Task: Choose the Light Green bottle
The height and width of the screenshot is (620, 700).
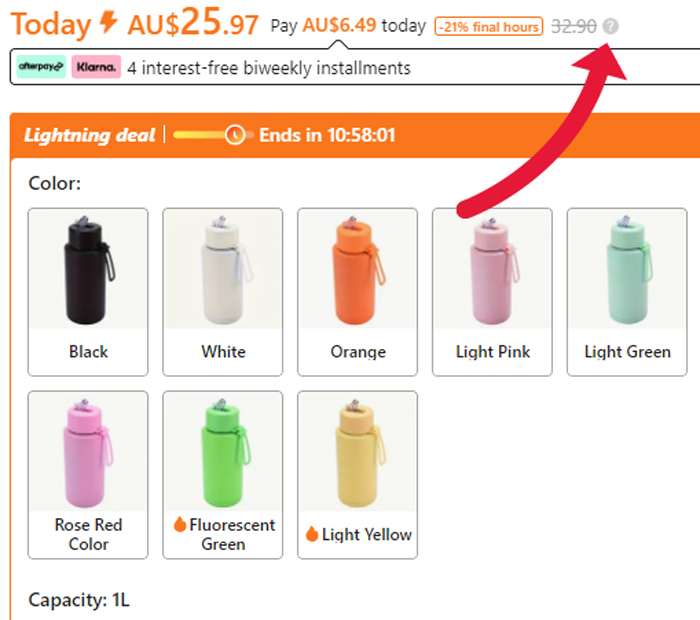Action: (627, 291)
